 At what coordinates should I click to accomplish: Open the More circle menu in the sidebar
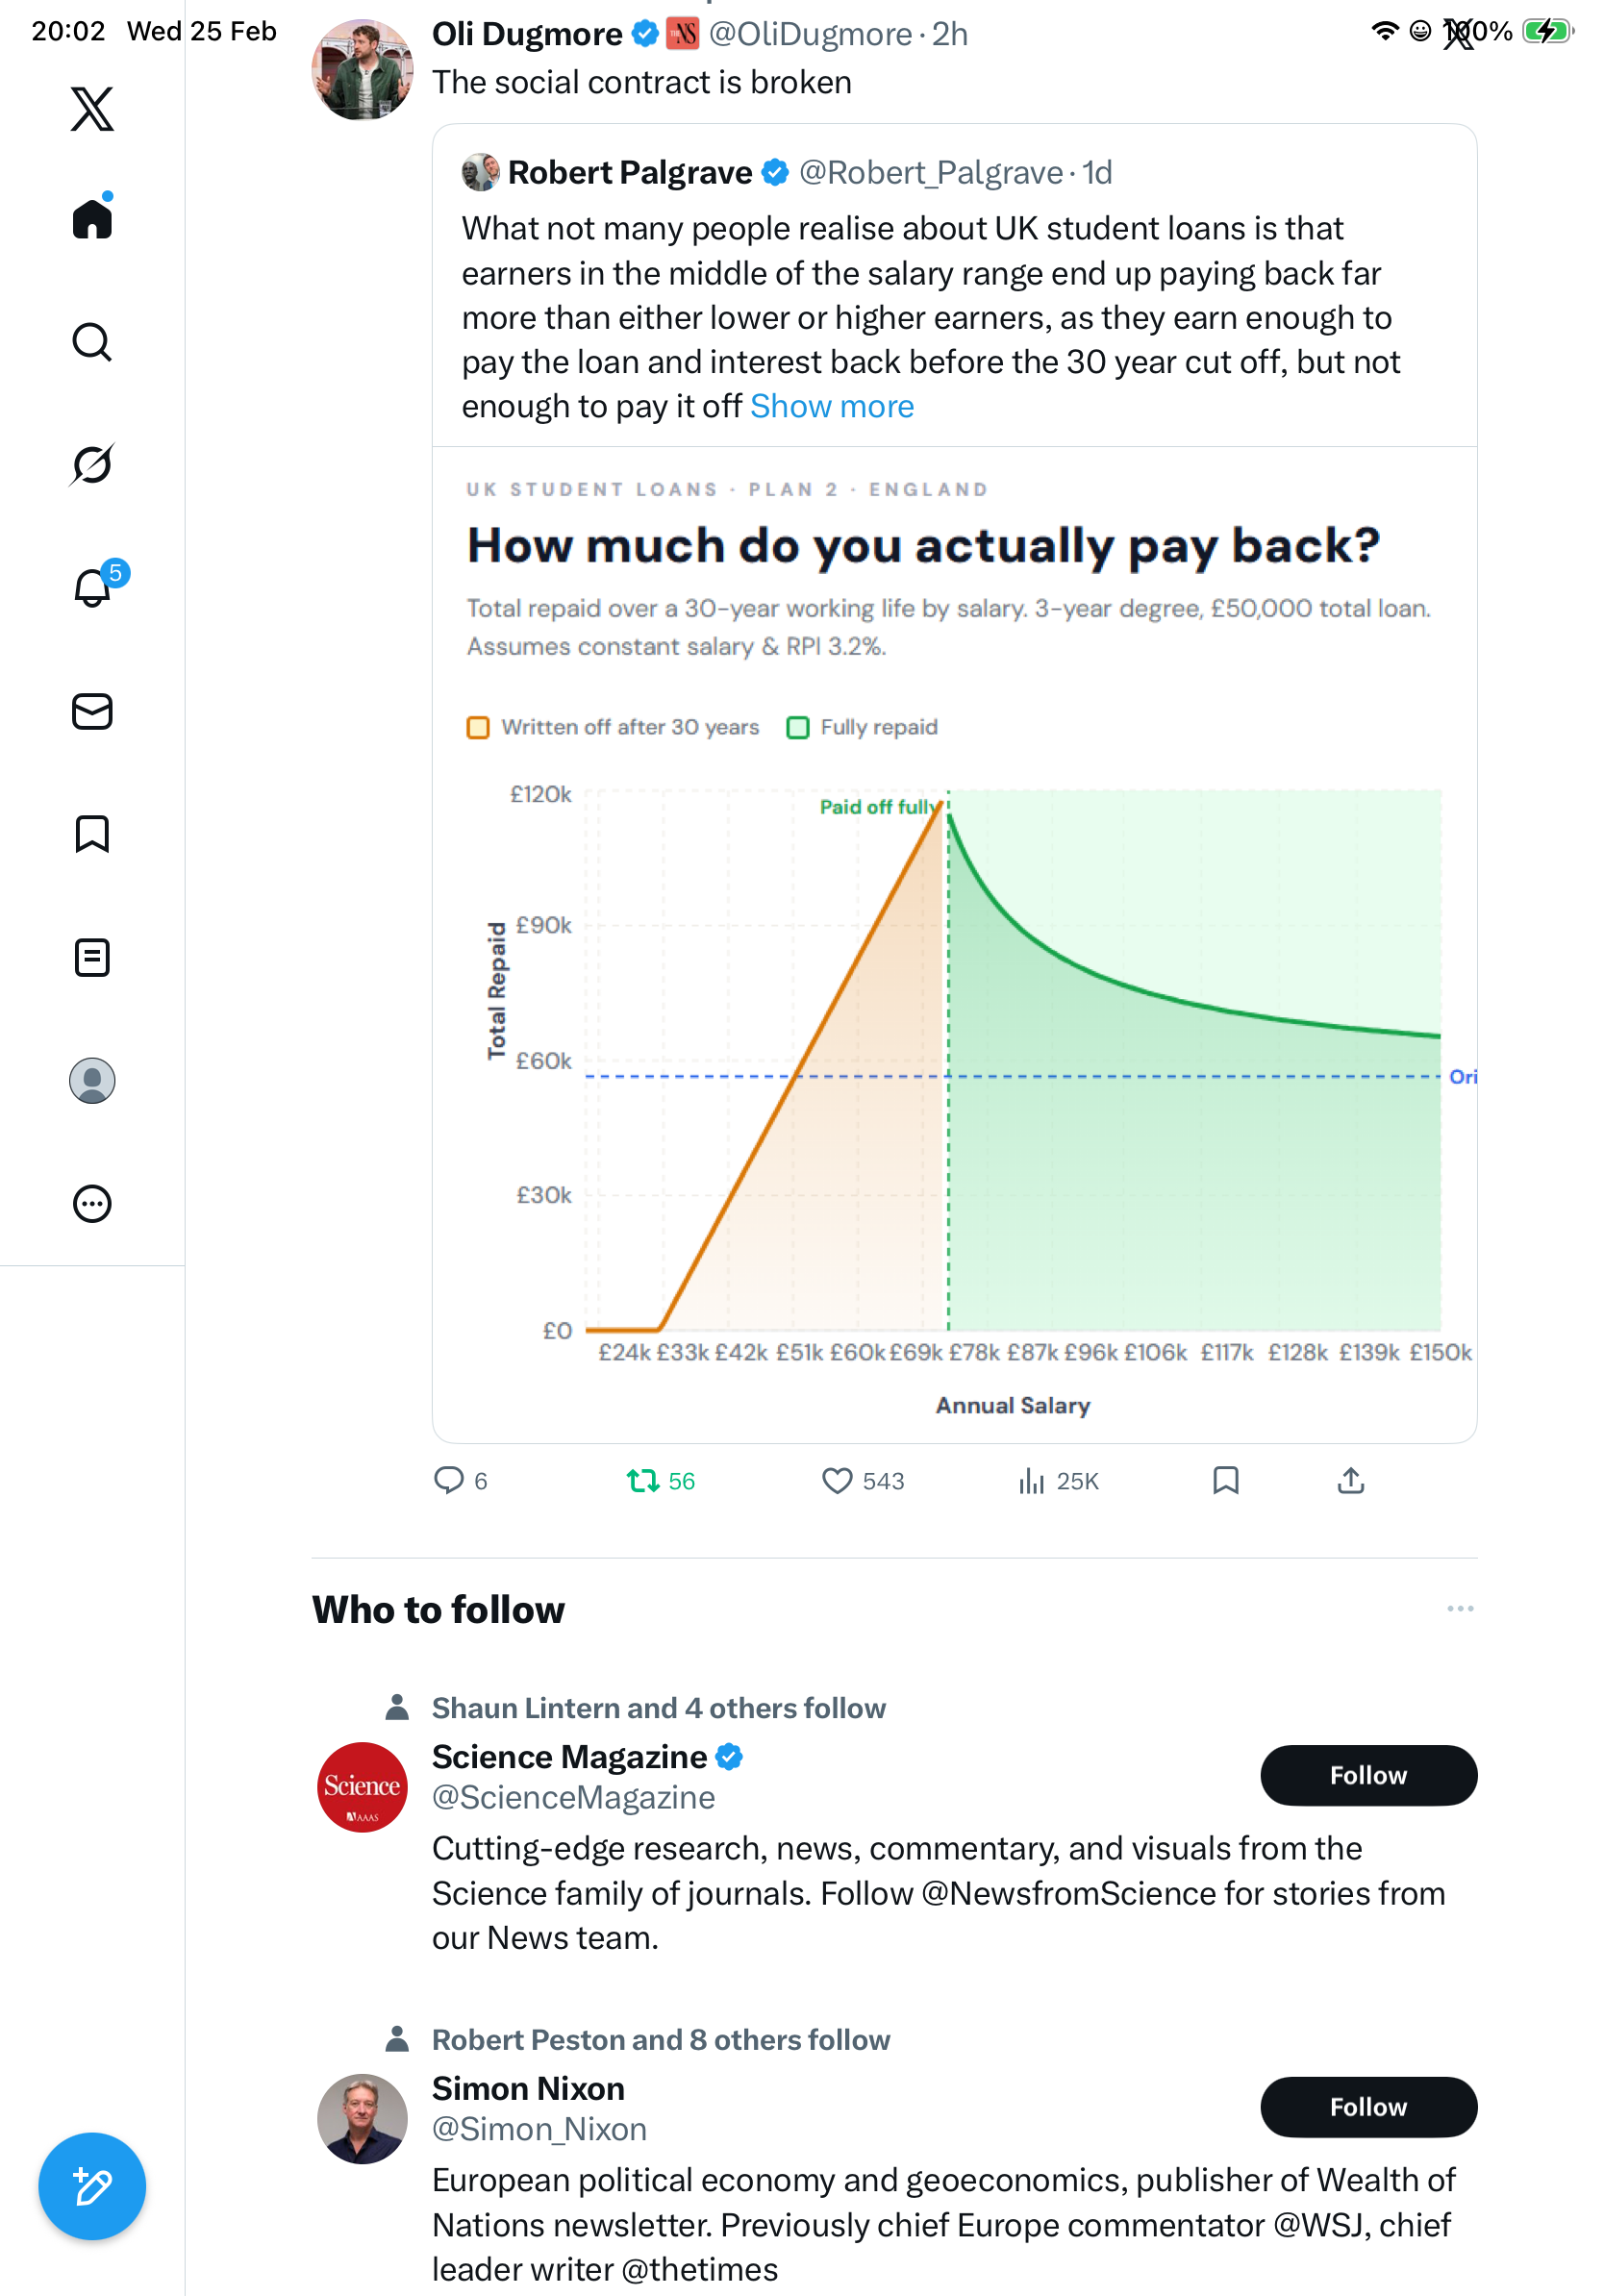tap(92, 1203)
